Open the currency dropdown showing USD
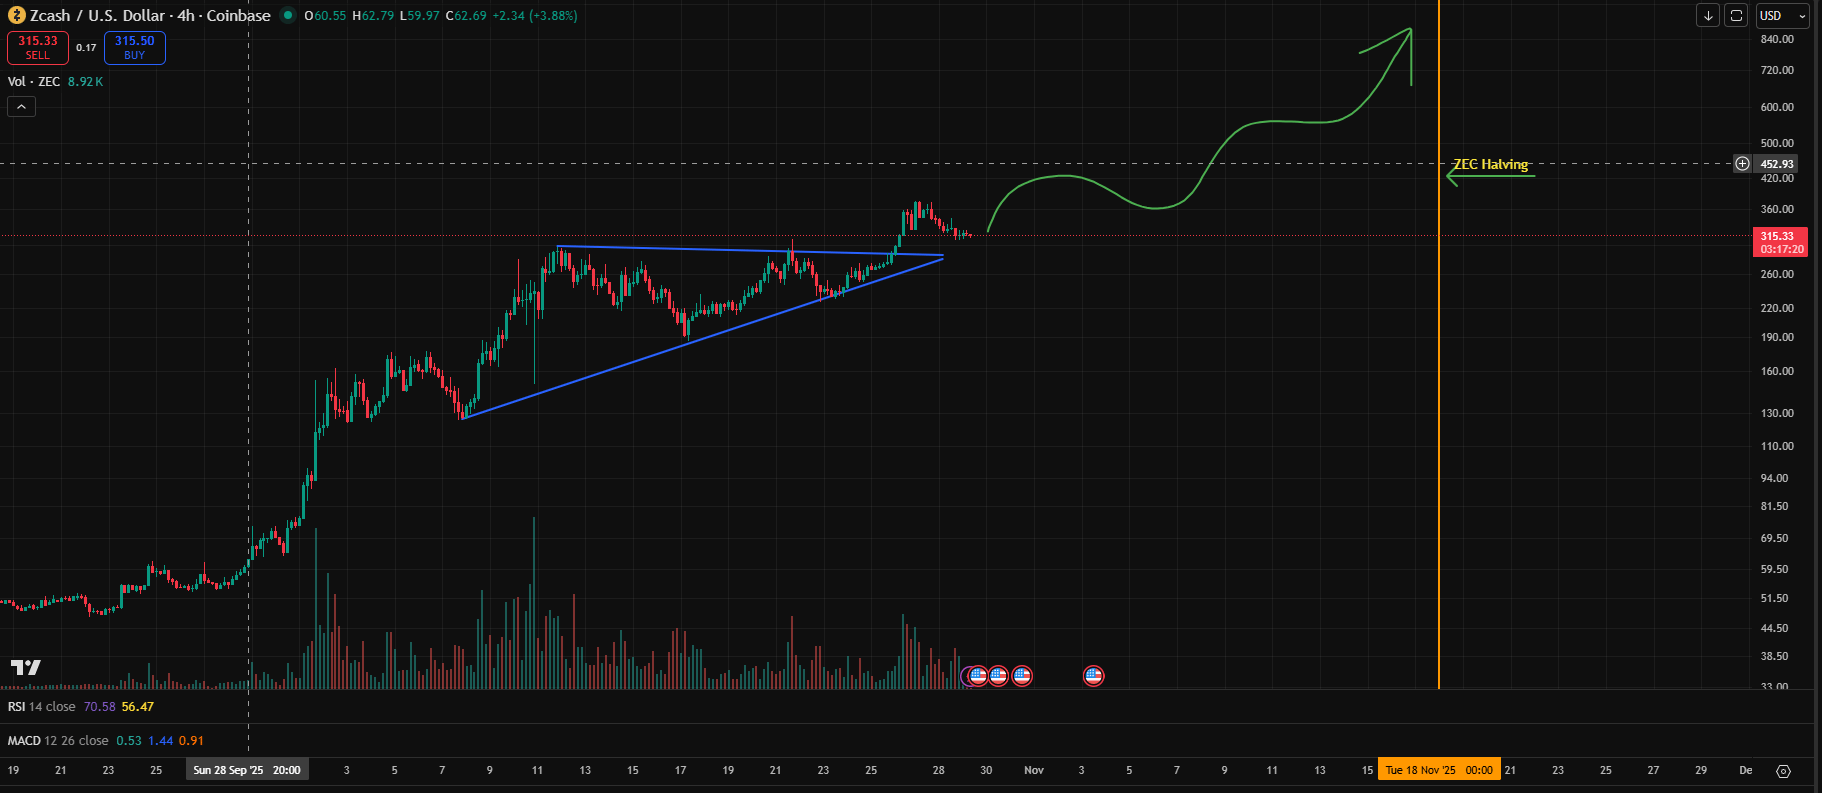The height and width of the screenshot is (793, 1822). [x=1783, y=16]
